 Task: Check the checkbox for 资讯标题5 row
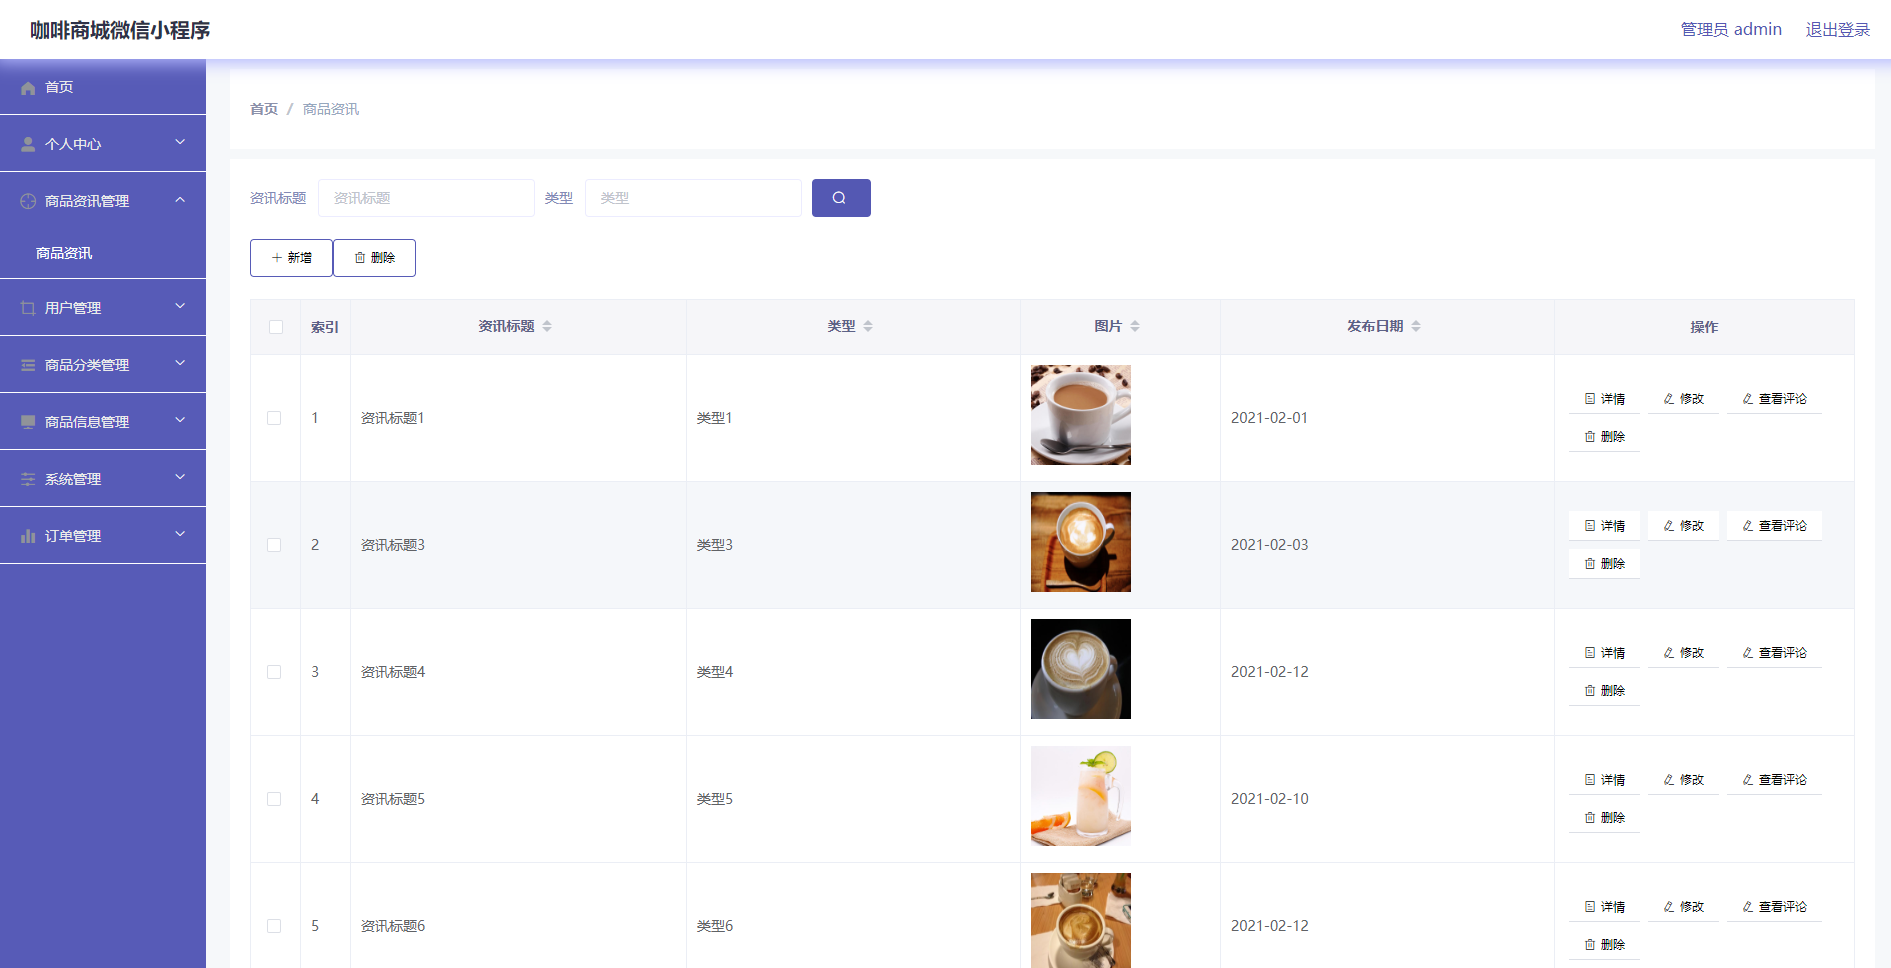(274, 799)
